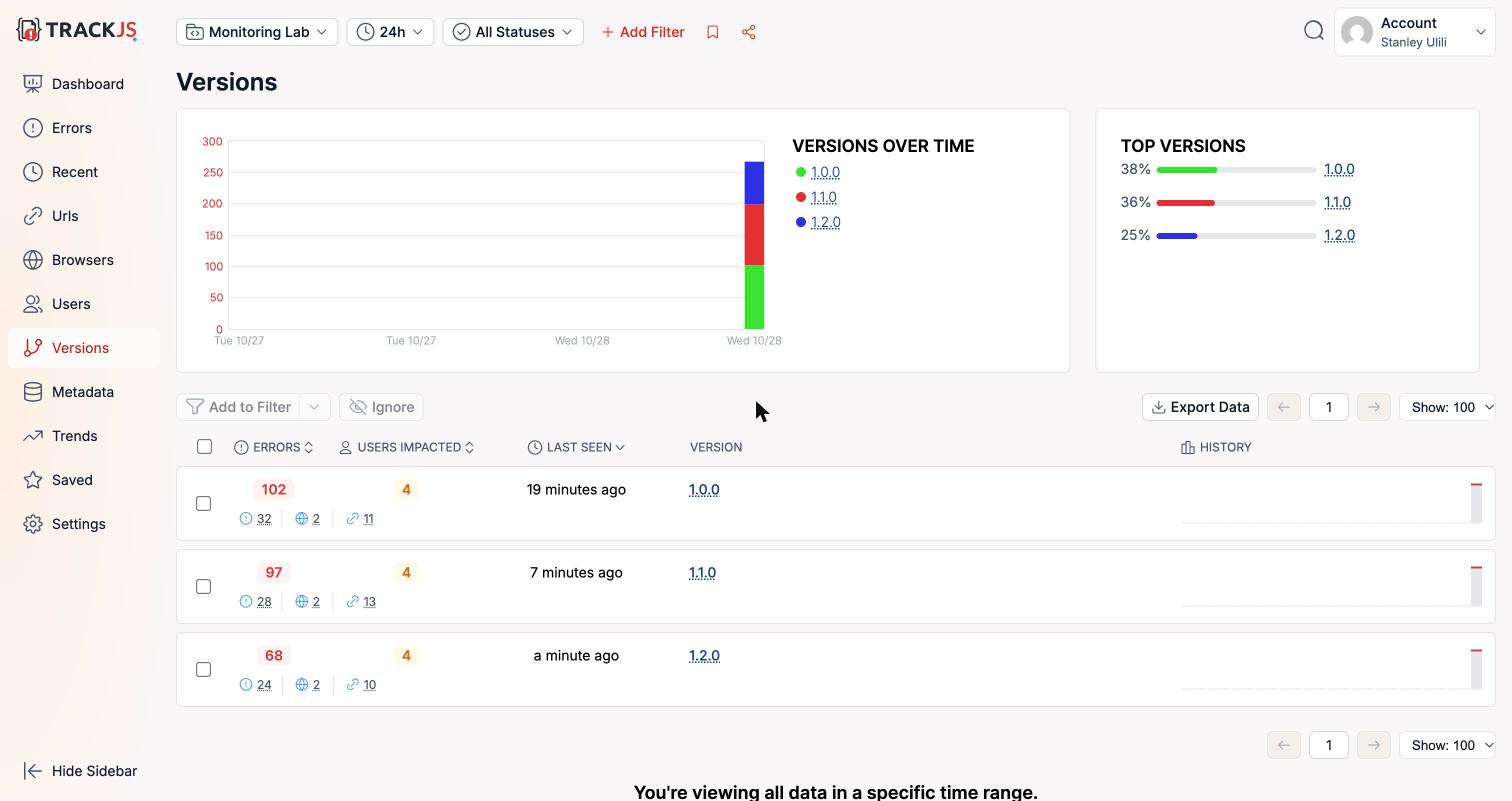This screenshot has width=1512, height=801.
Task: Click the Ignore button
Action: tap(381, 407)
